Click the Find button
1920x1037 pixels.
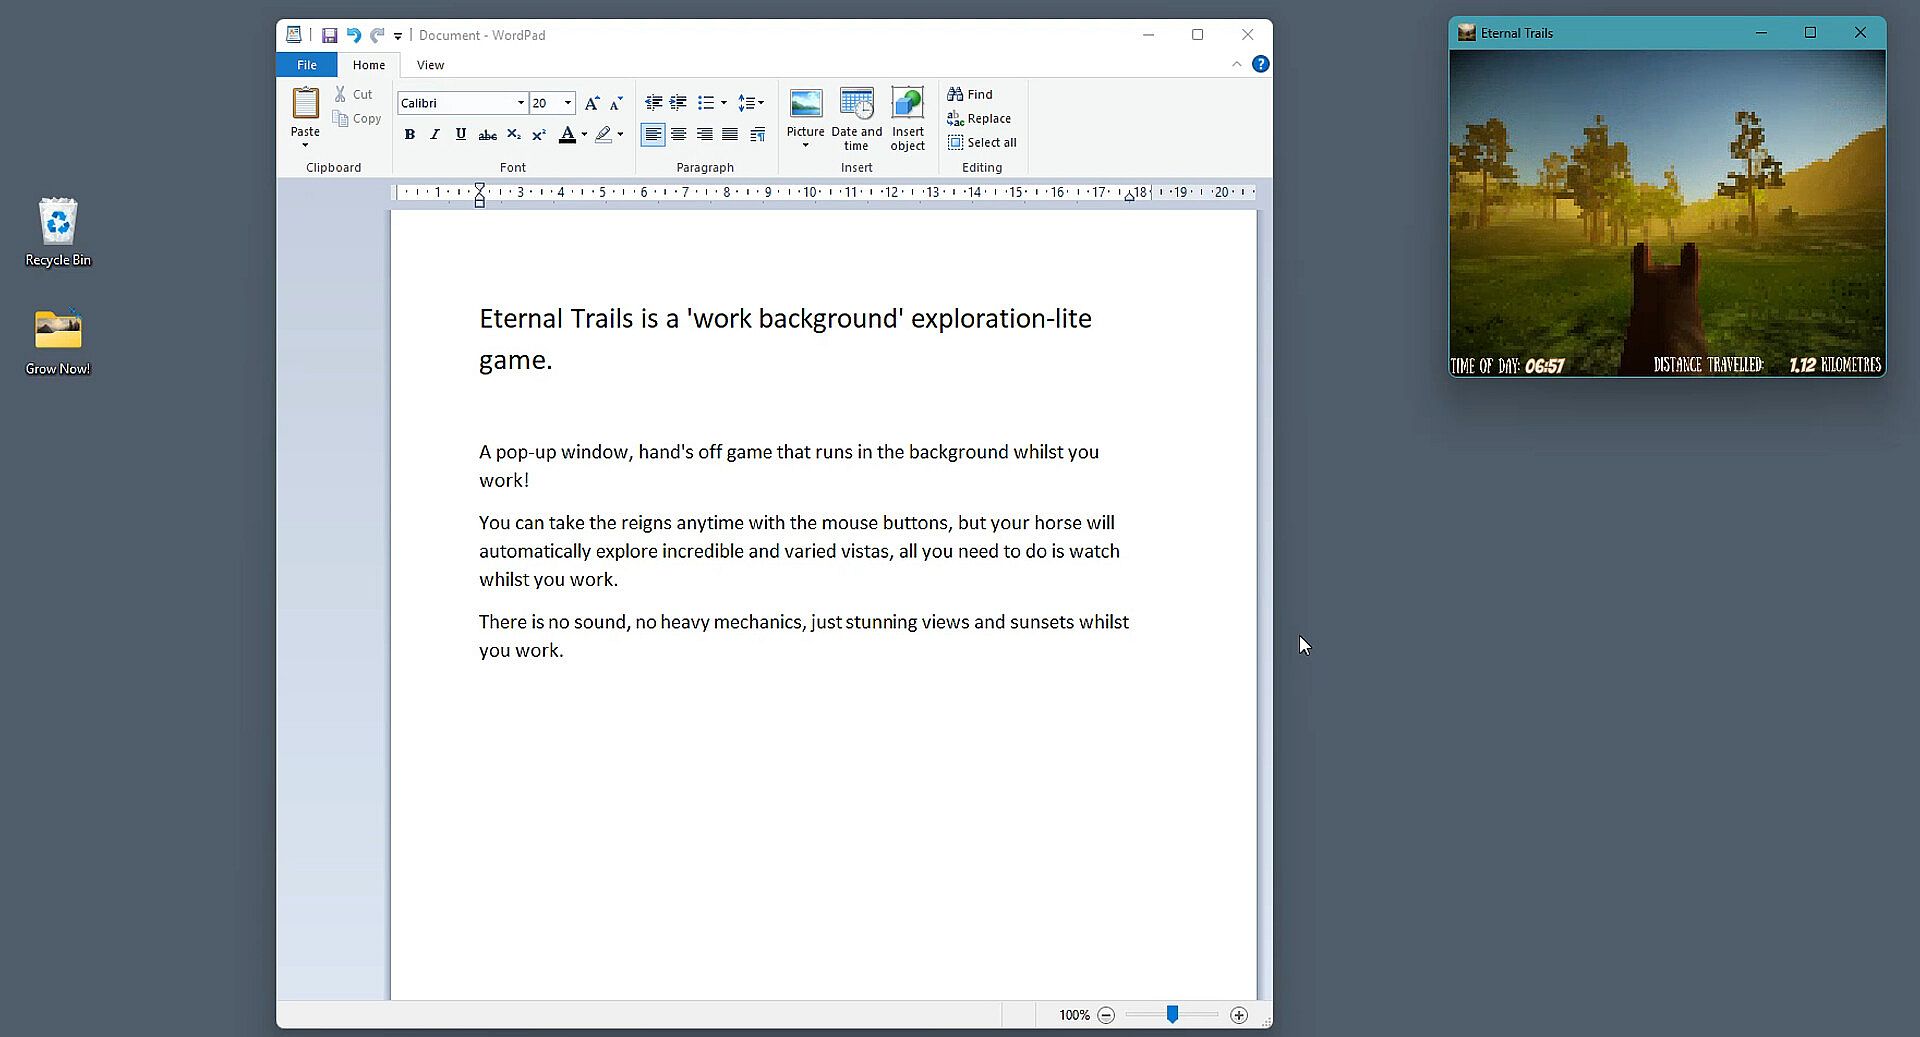click(970, 94)
